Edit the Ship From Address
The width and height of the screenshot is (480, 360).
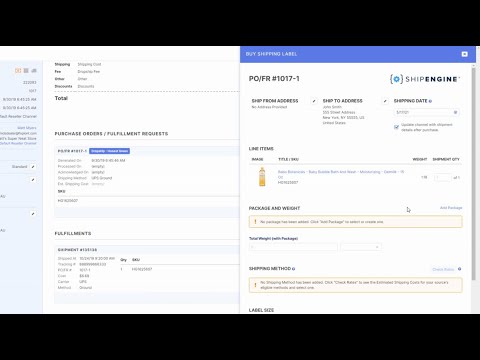point(314,101)
